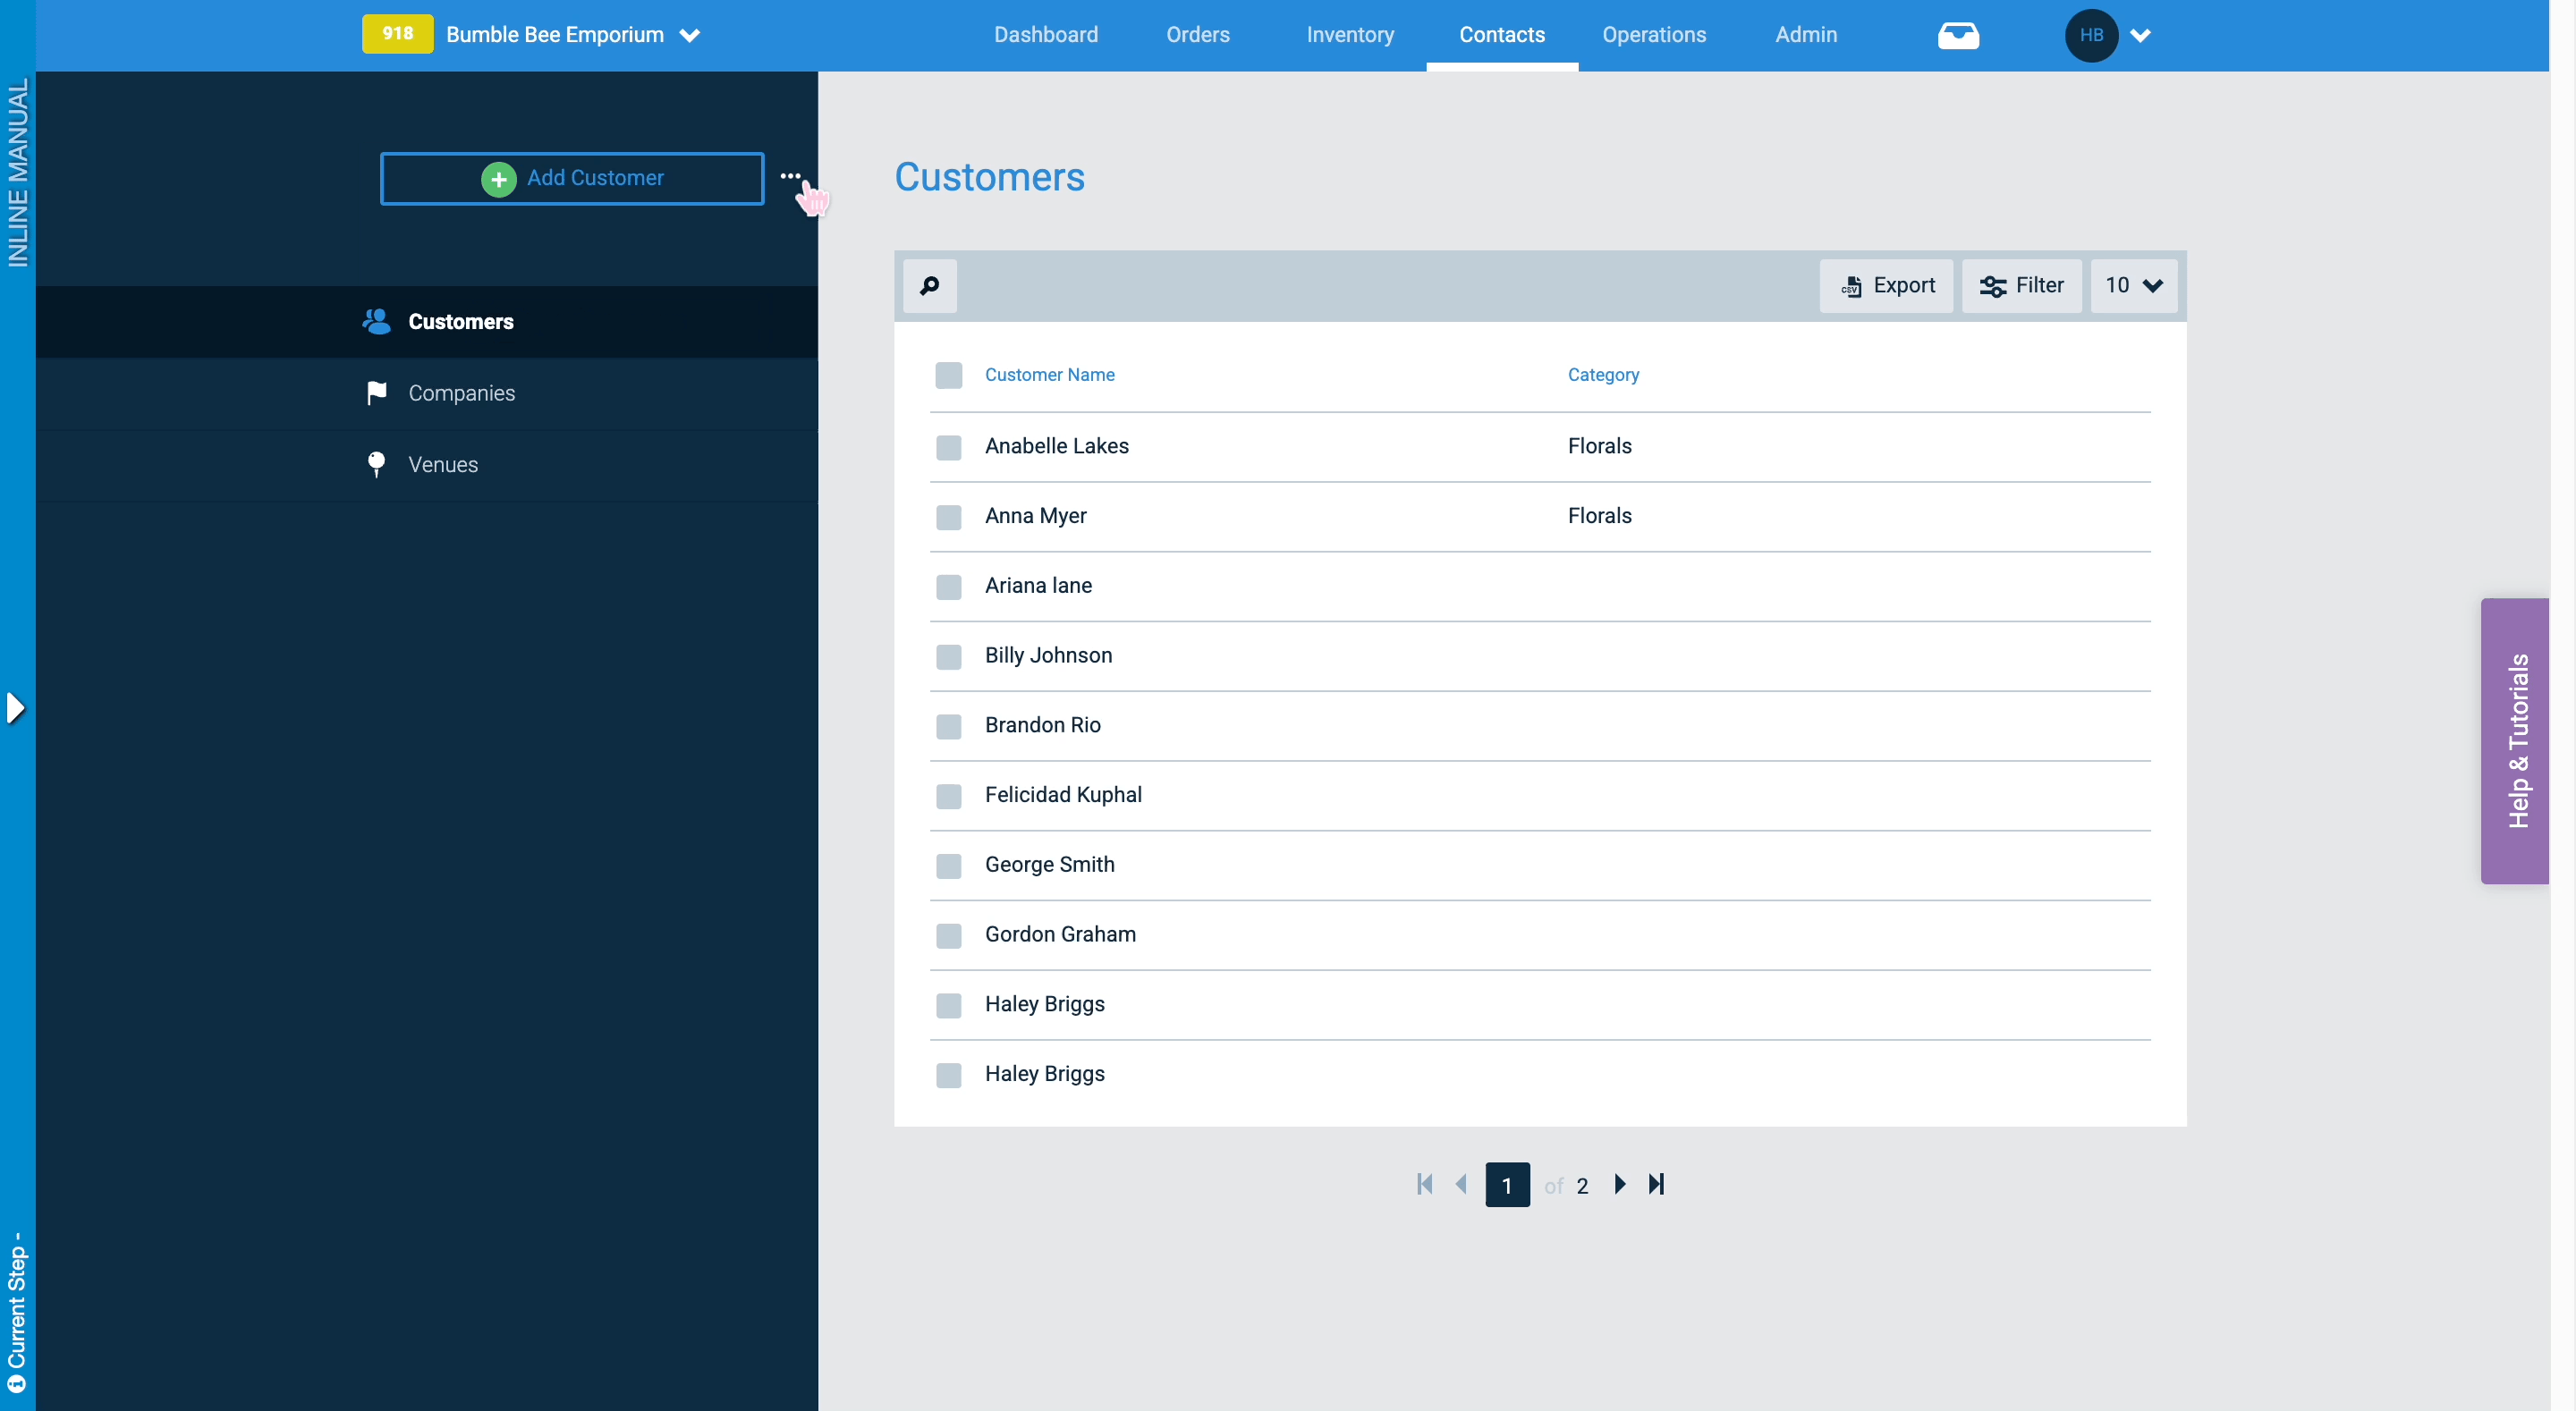Click the Add Customer button
2576x1411 pixels.
(x=571, y=178)
